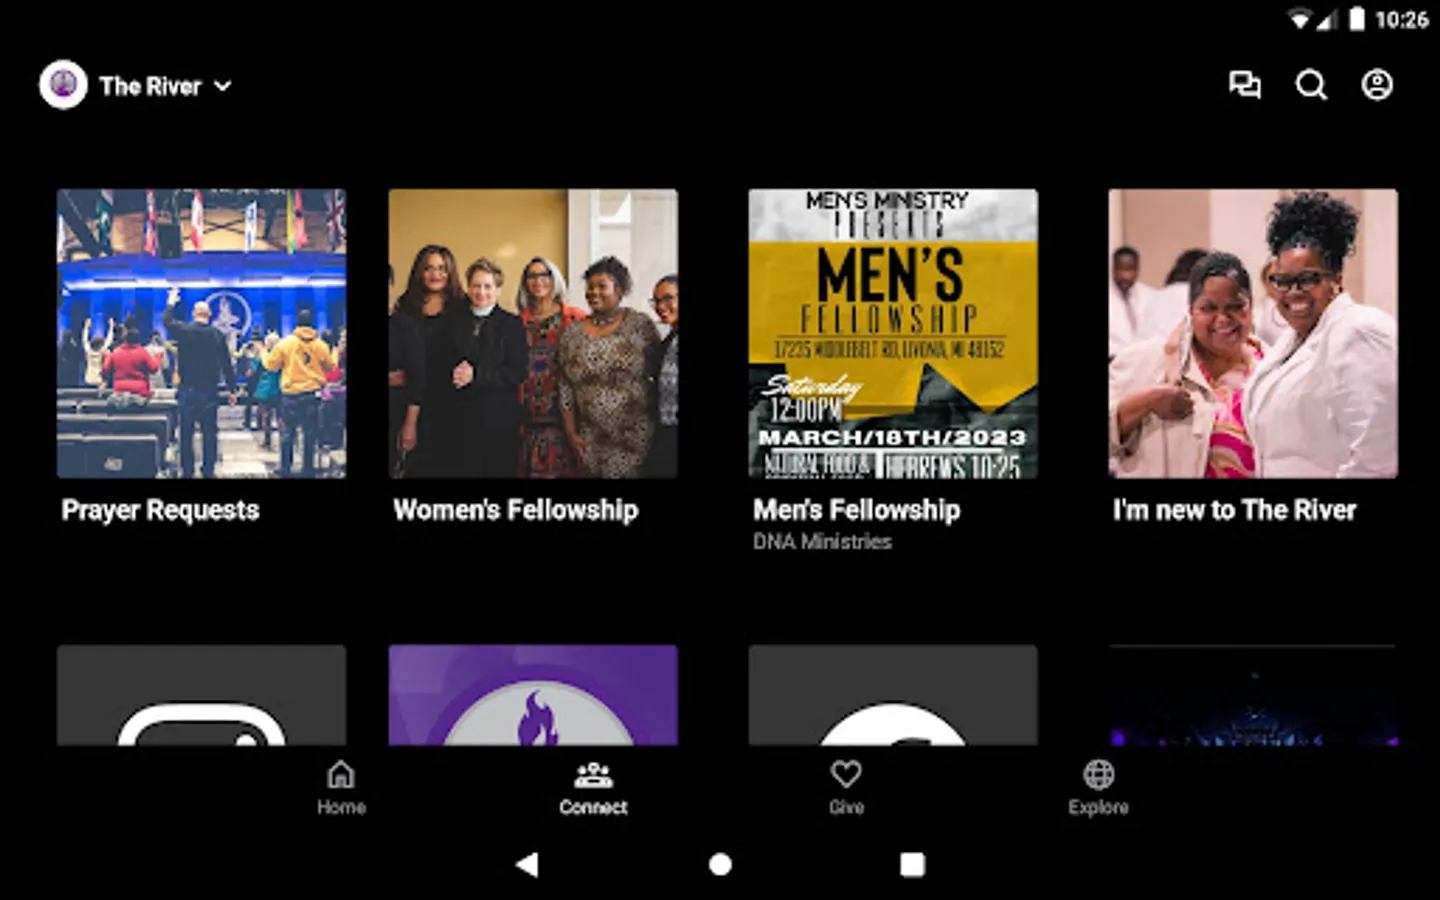
Task: Switch to the Give tab
Action: pos(846,788)
